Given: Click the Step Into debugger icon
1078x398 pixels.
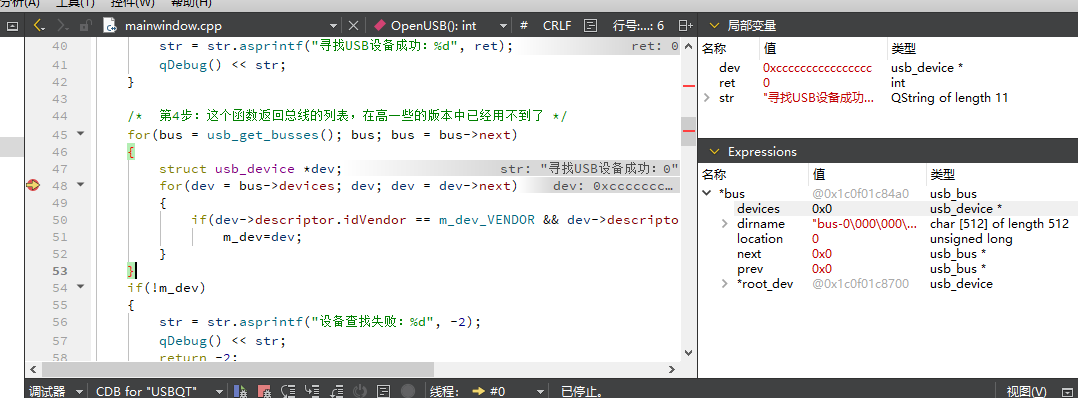Looking at the screenshot, I should click(x=312, y=391).
